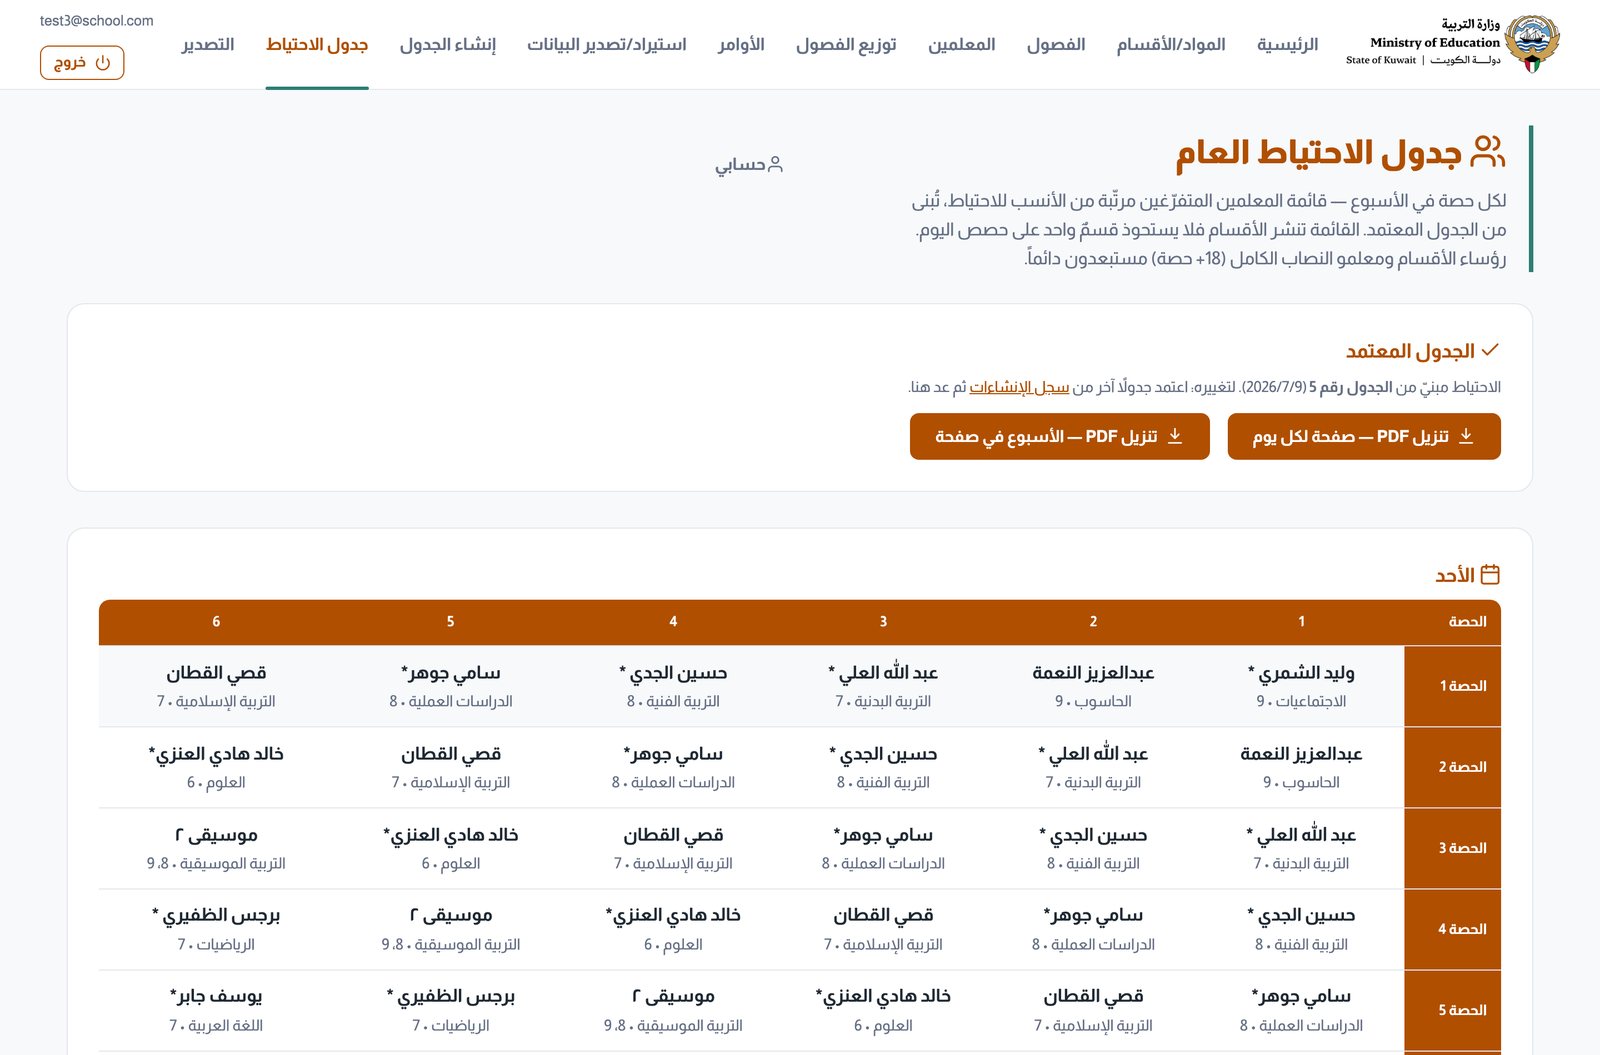
Task: Click الحصة 4 row header
Action: pos(1452,929)
